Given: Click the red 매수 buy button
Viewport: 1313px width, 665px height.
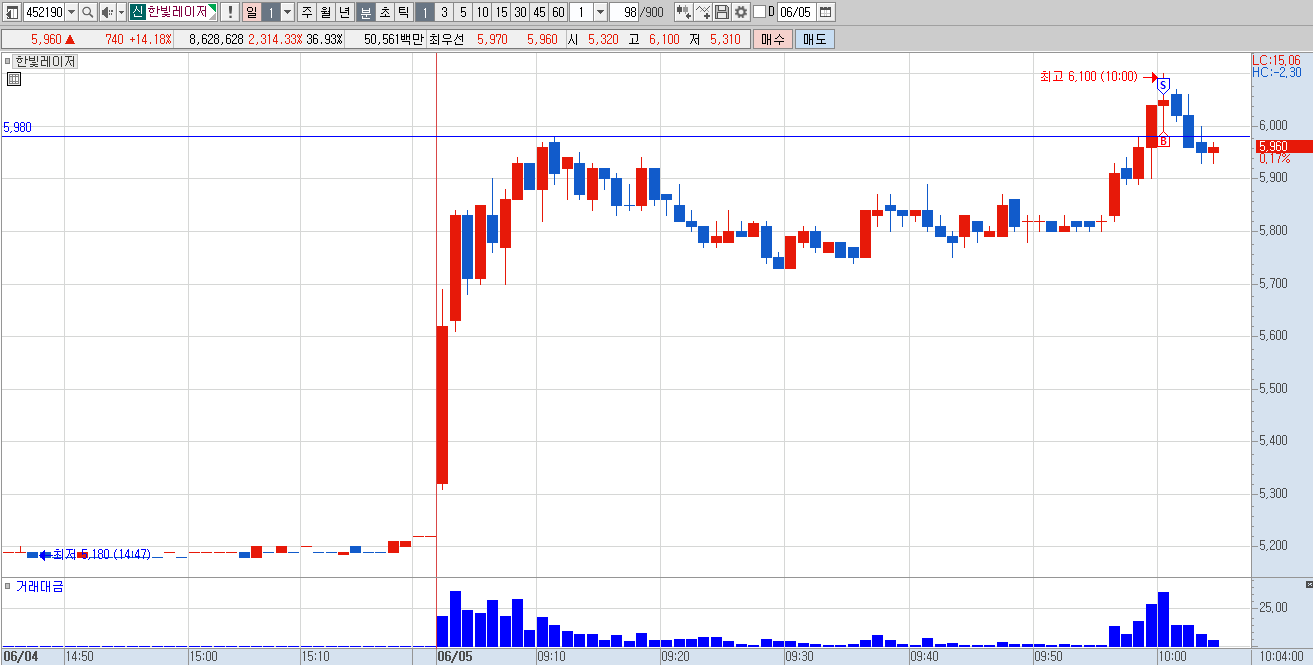Looking at the screenshot, I should [x=772, y=39].
